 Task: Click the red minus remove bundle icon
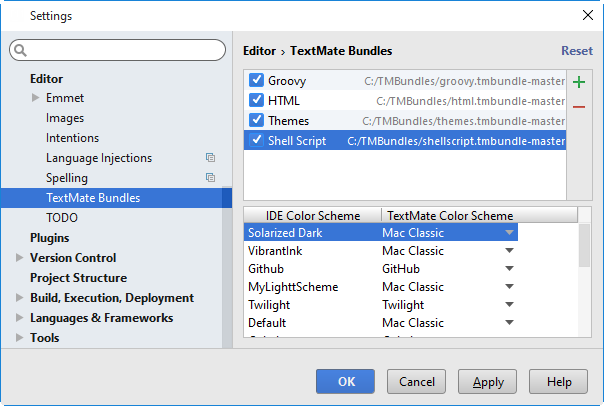[x=579, y=108]
